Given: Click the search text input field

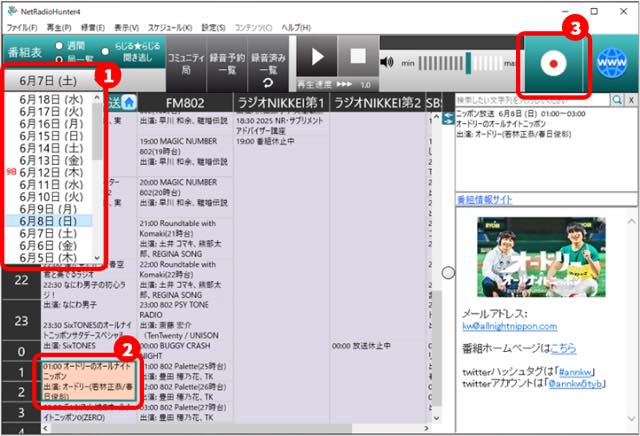Looking at the screenshot, I should (x=533, y=100).
